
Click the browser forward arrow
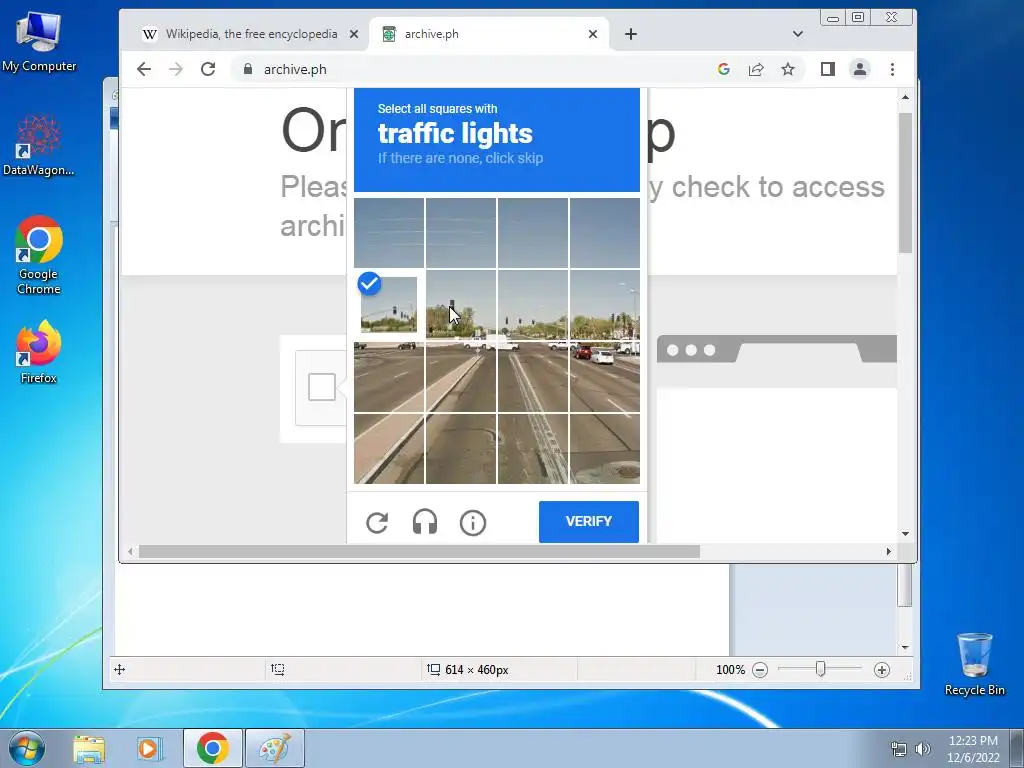coord(176,69)
